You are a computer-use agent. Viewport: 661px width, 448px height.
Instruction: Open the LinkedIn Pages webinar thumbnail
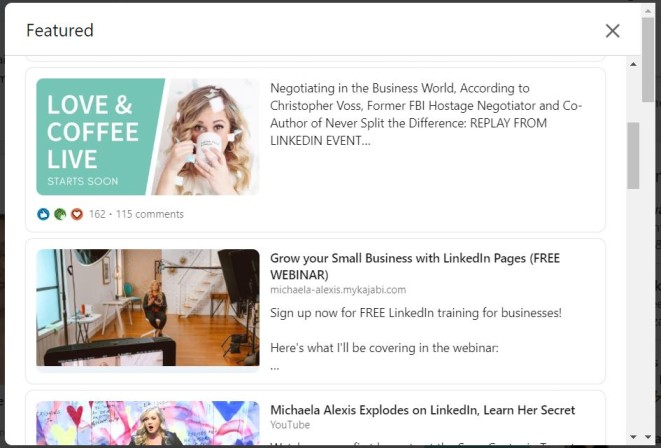click(x=148, y=307)
